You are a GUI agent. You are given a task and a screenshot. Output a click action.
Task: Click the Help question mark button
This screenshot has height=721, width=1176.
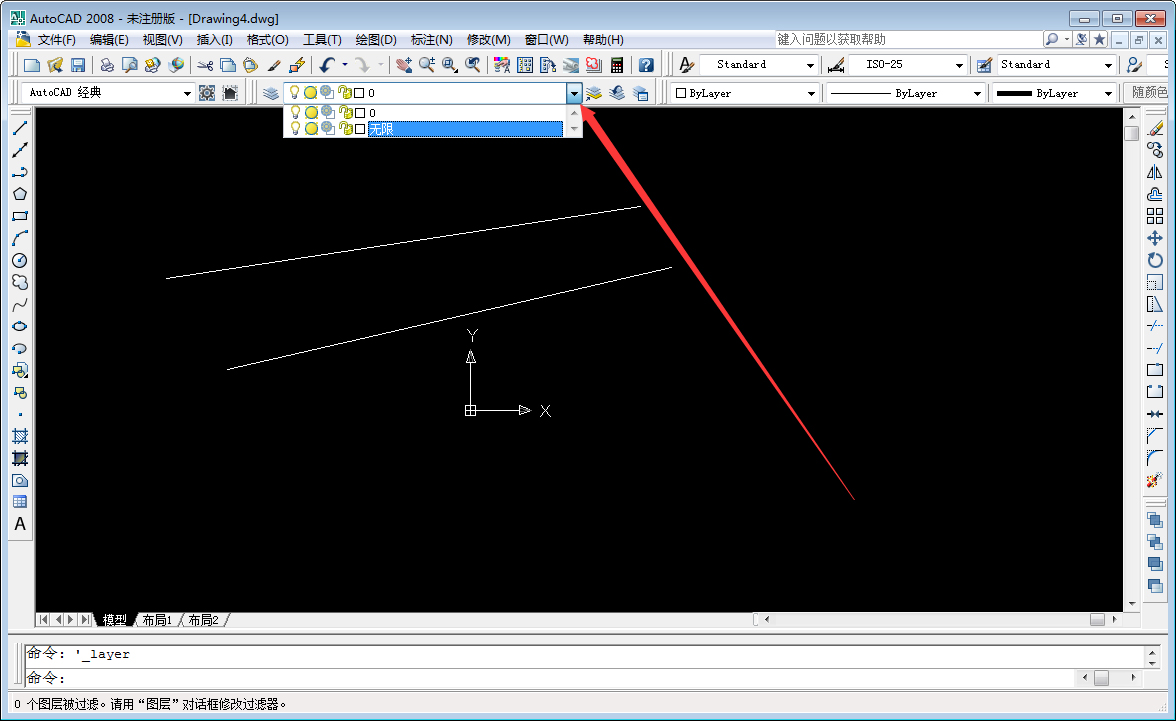[x=646, y=64]
